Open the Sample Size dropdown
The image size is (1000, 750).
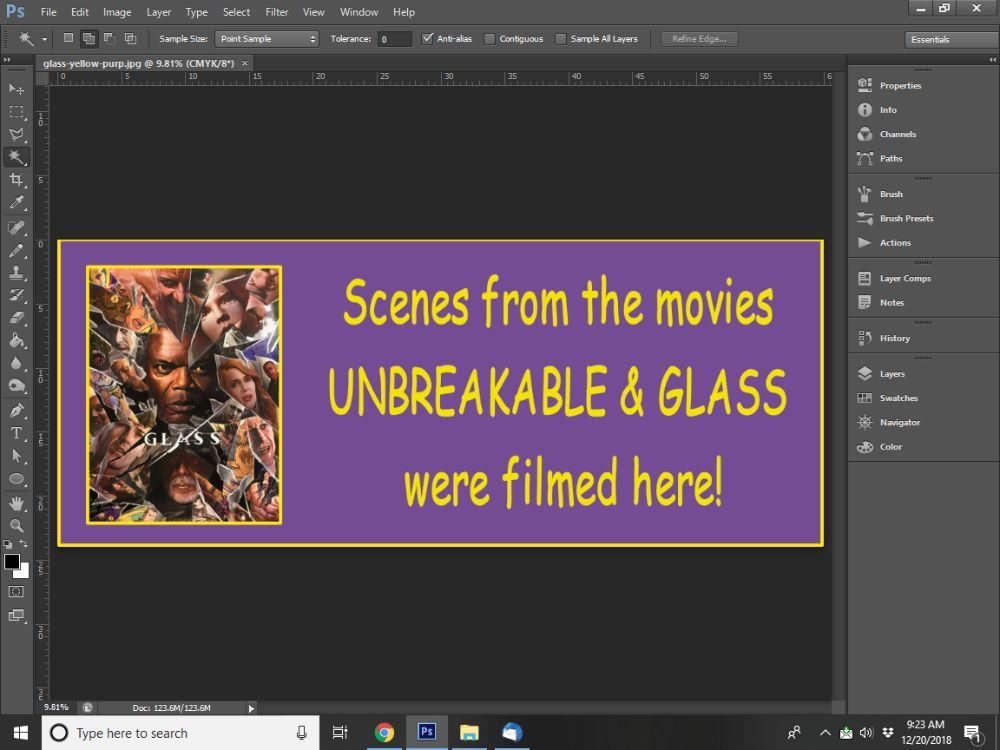(x=267, y=39)
